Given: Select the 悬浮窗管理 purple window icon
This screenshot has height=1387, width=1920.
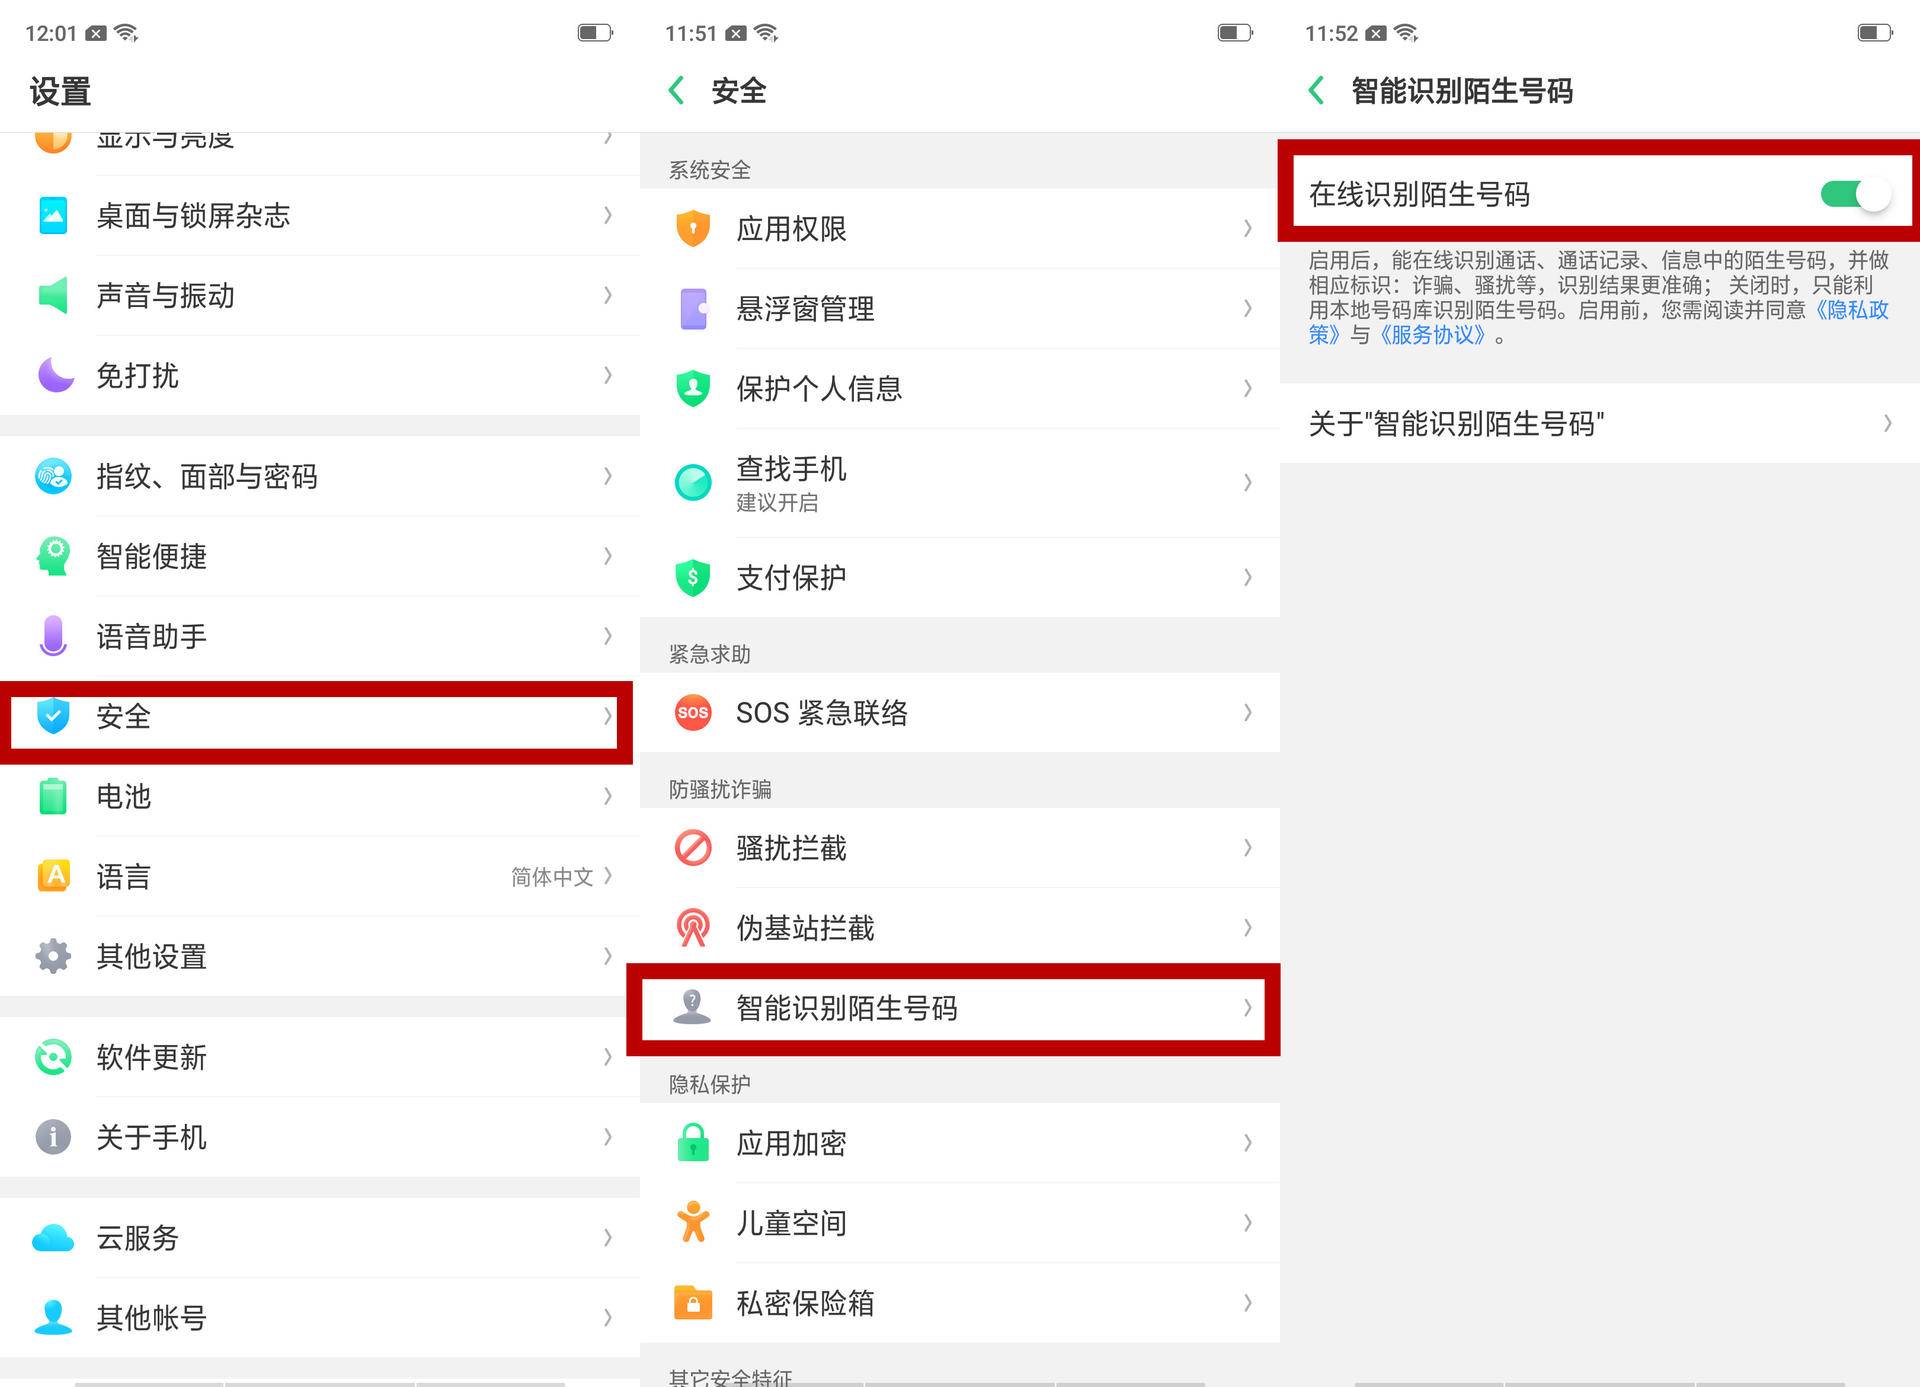Looking at the screenshot, I should pyautogui.click(x=692, y=309).
